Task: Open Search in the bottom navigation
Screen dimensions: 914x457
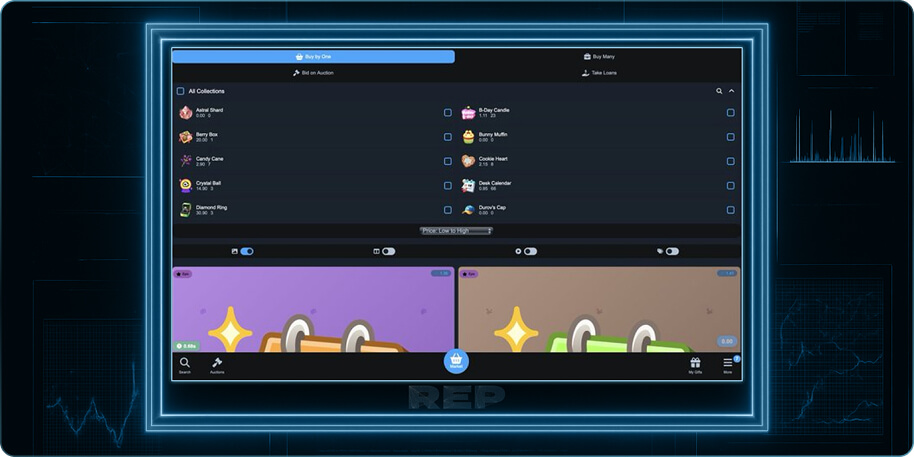Action: [x=185, y=364]
